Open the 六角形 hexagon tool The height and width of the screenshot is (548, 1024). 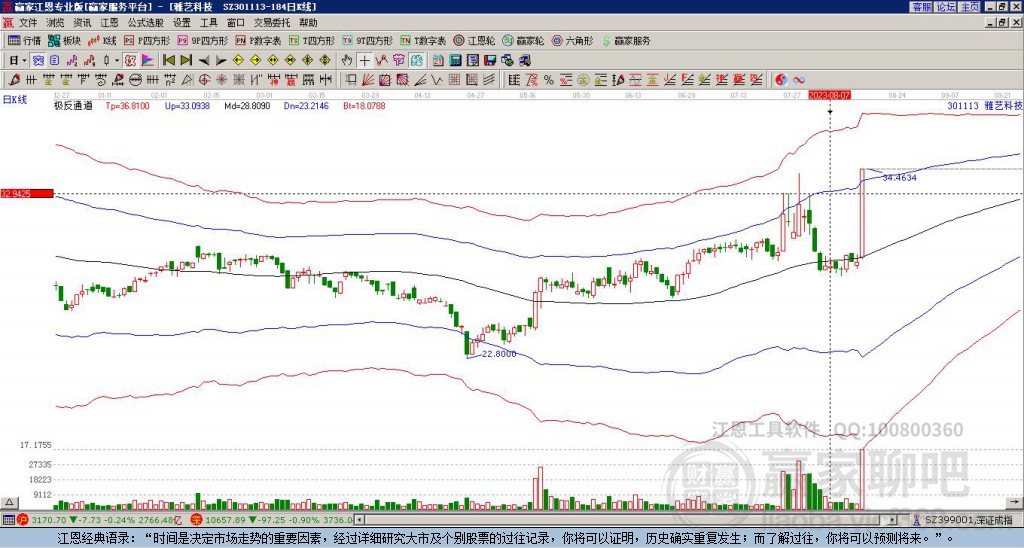[x=572, y=40]
